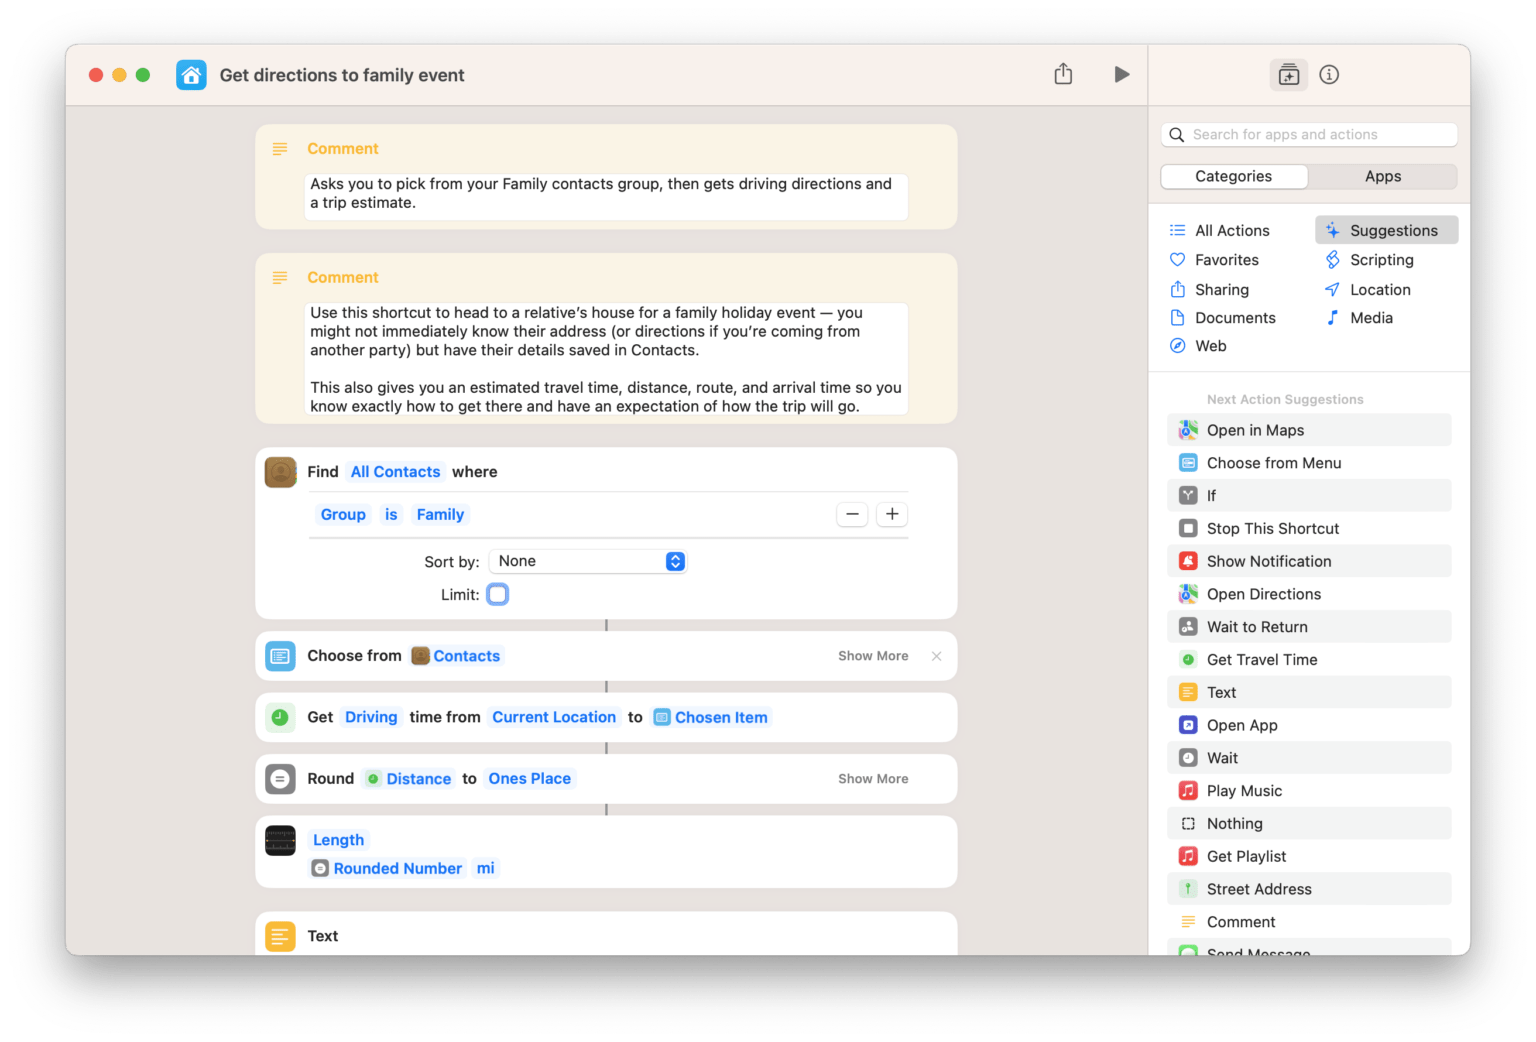Click the Contacts icon in the Find action
The height and width of the screenshot is (1042, 1536).
pos(280,472)
